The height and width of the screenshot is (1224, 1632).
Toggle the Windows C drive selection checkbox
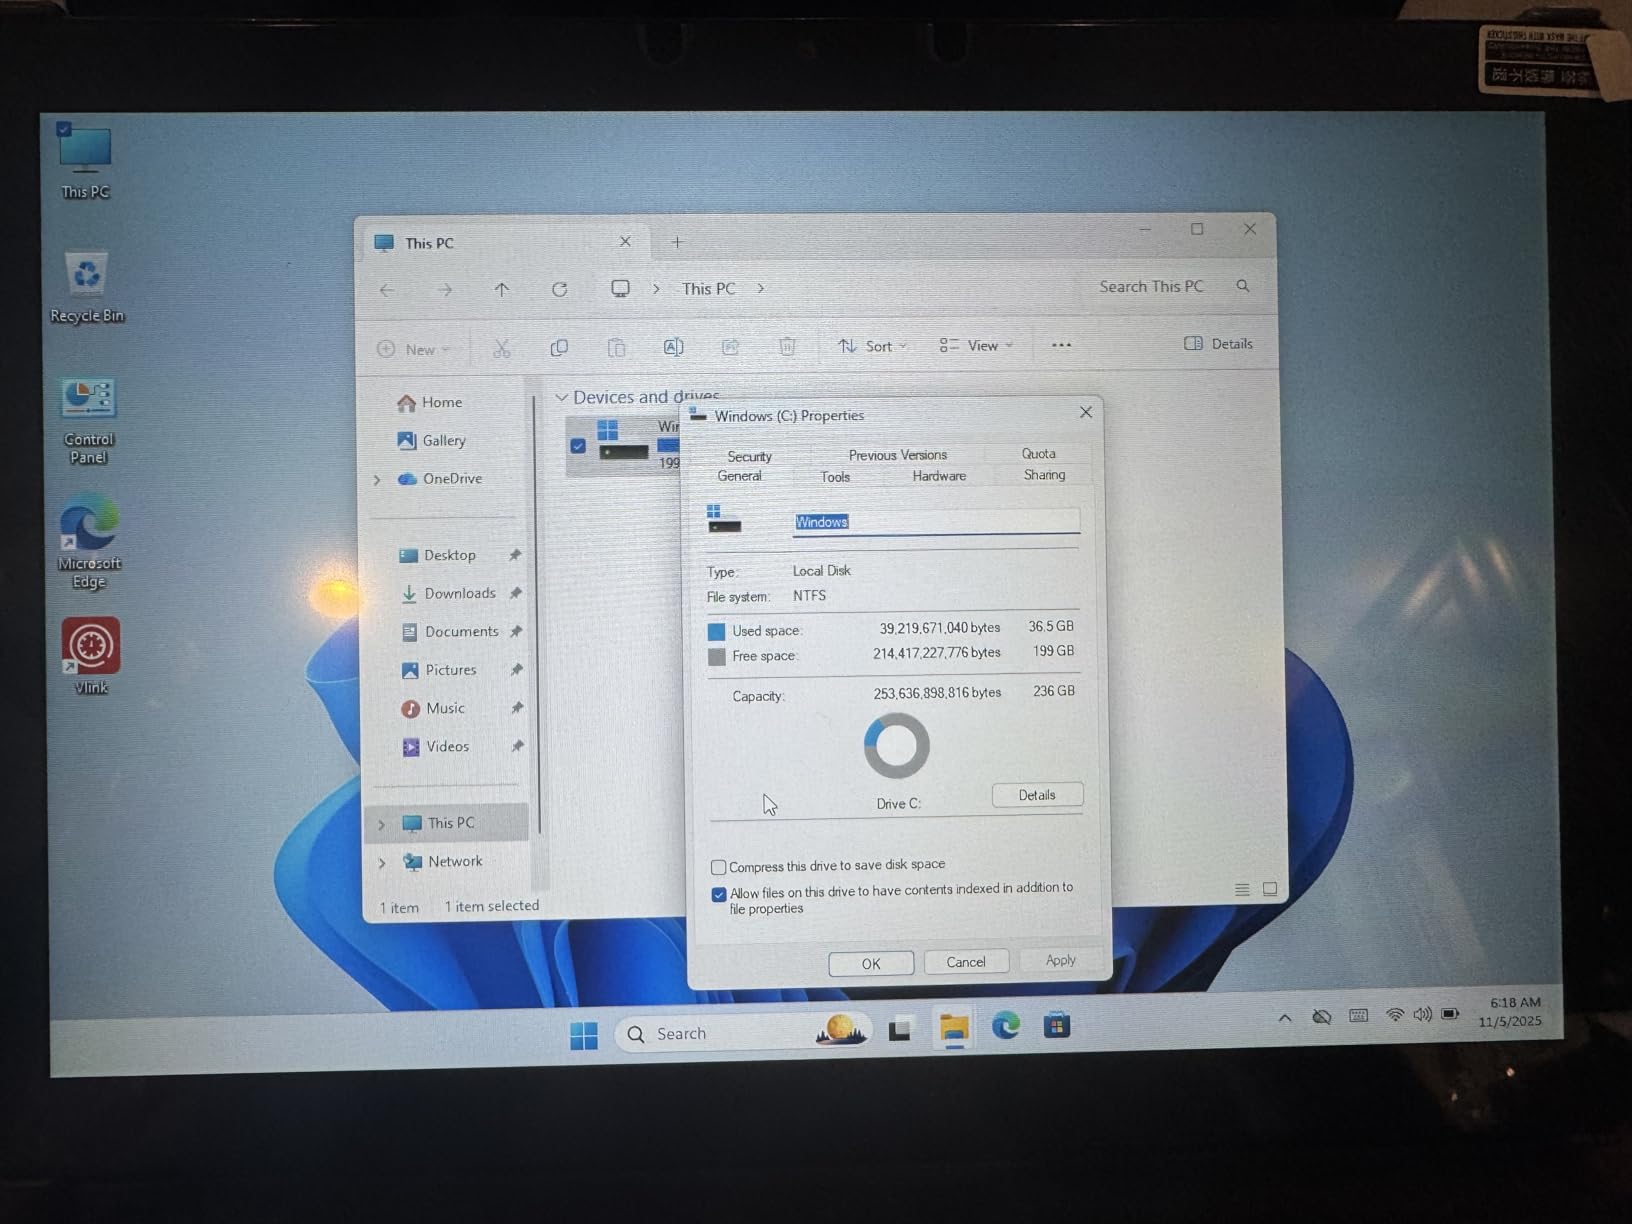point(578,446)
